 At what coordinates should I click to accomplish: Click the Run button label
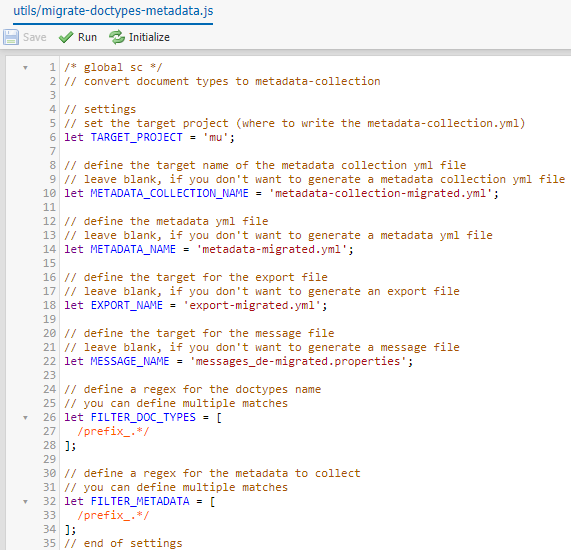pyautogui.click(x=87, y=37)
